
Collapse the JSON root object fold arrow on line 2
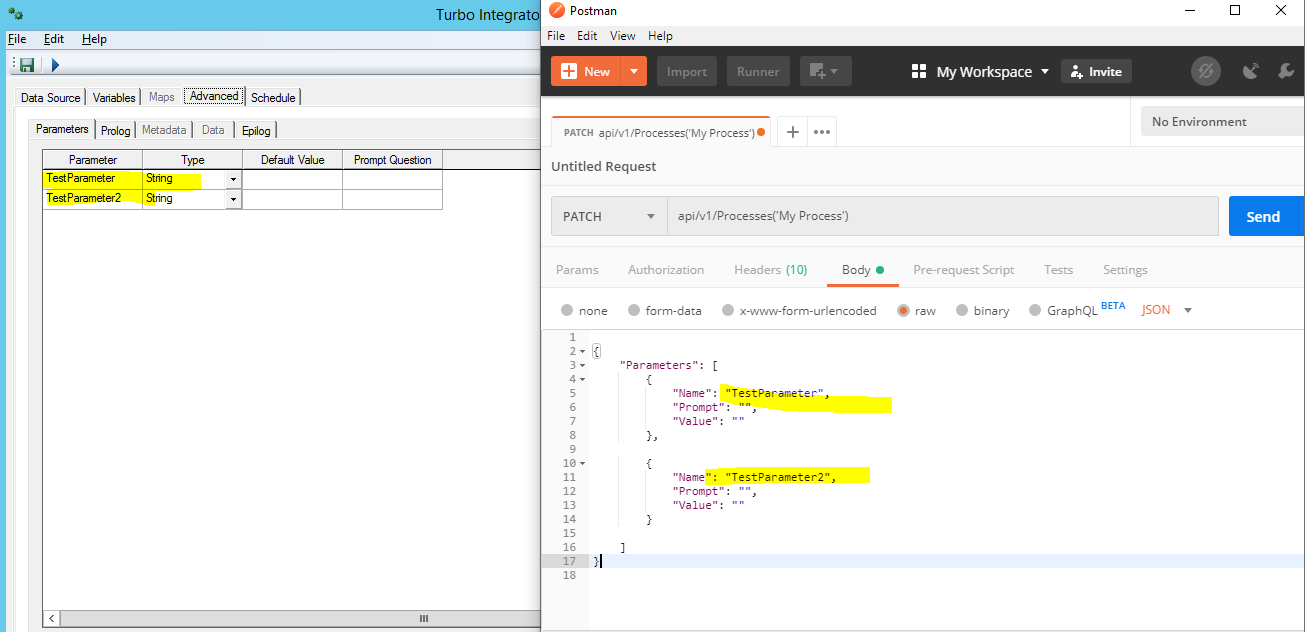click(x=582, y=351)
